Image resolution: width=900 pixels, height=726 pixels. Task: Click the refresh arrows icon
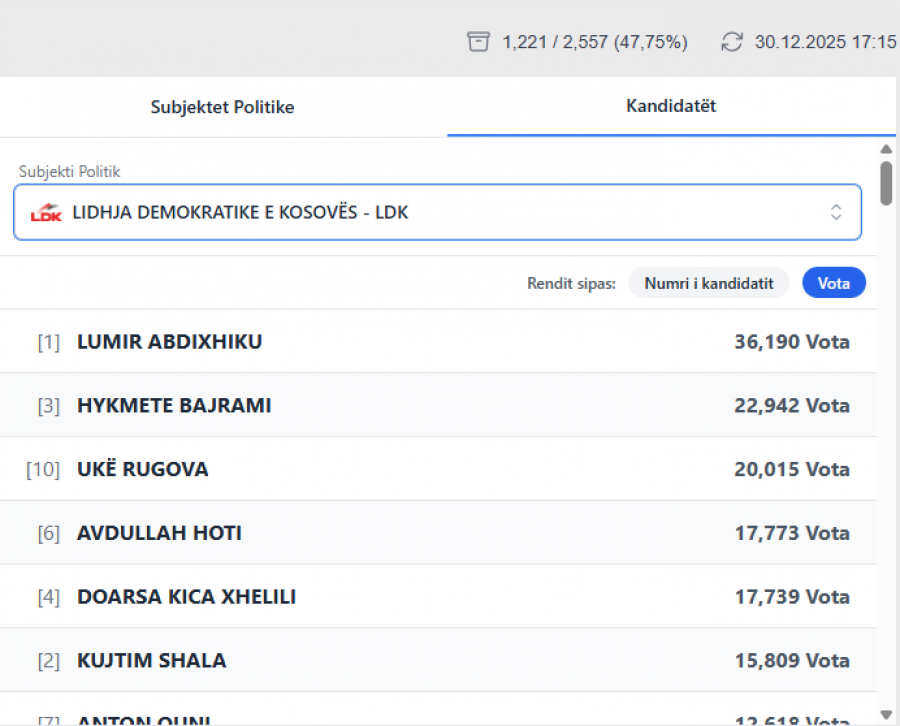[x=732, y=42]
